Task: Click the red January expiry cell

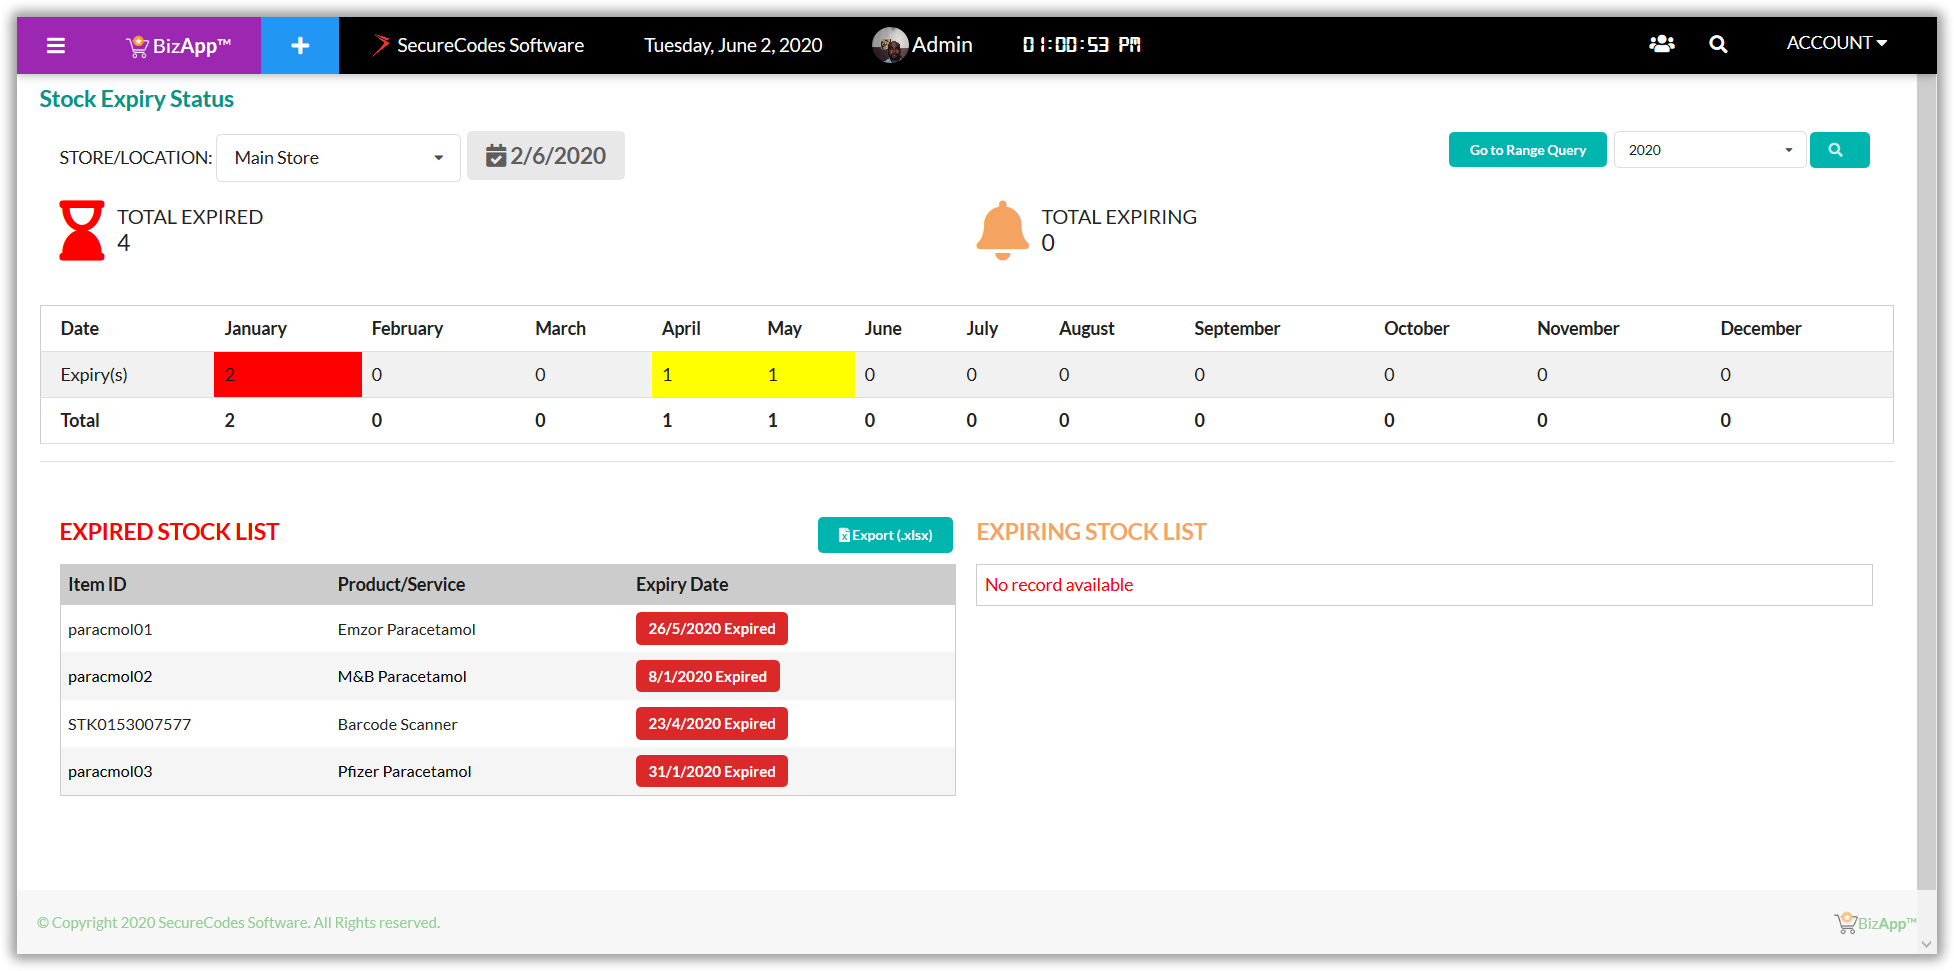Action: 288,375
